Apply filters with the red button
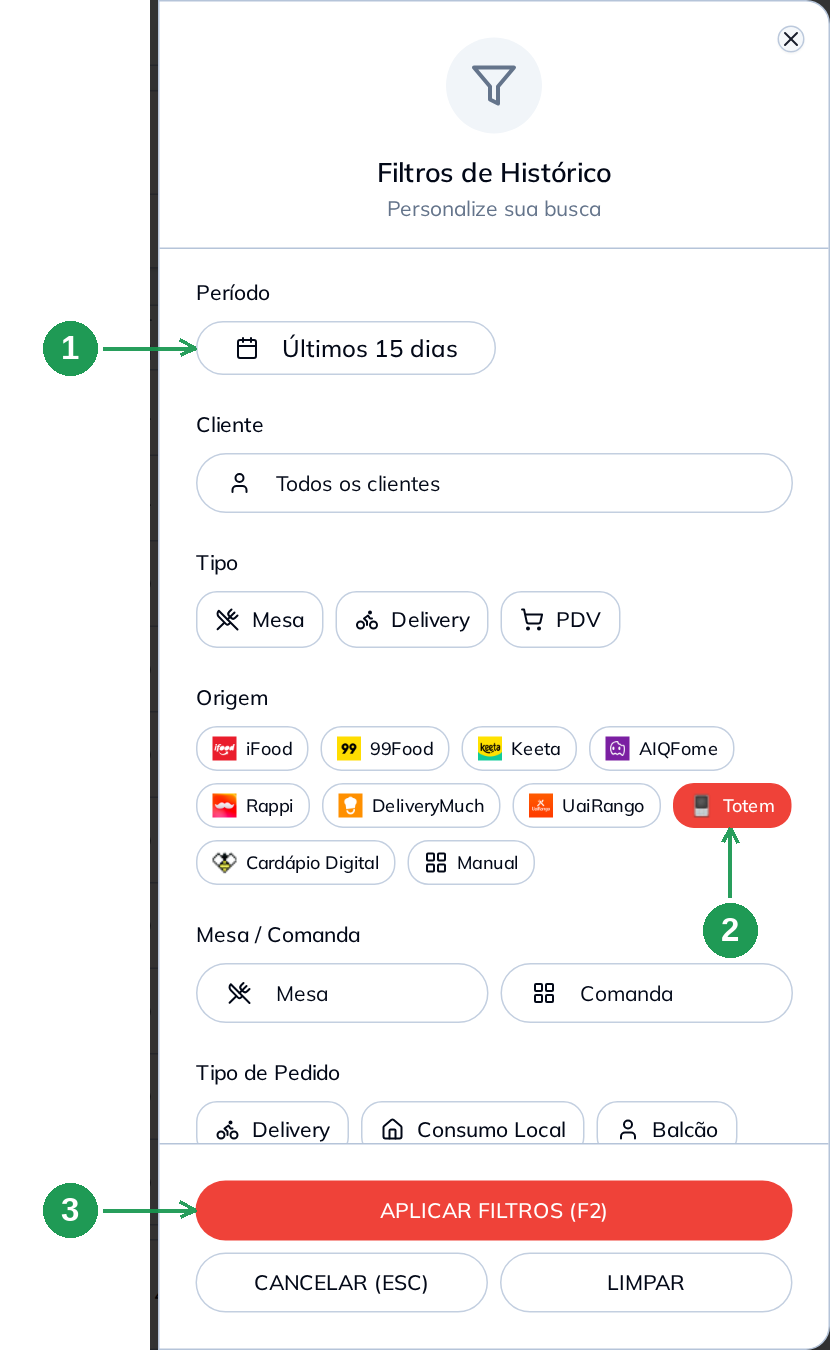Image resolution: width=830 pixels, height=1350 pixels. click(494, 1211)
